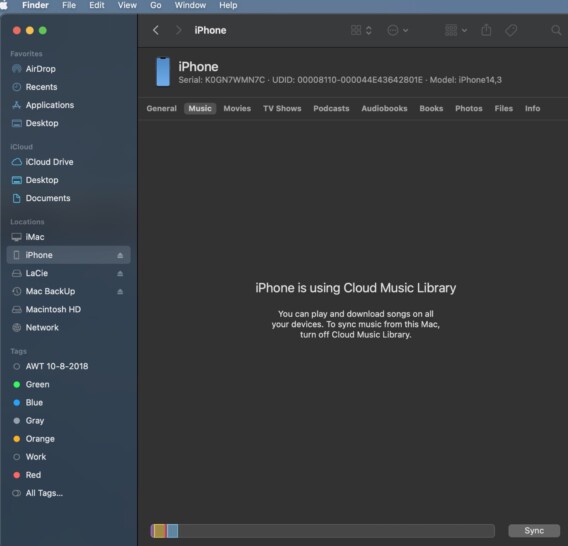Open the group-by options dropdown
Screen dimensions: 568x546
pyautogui.click(x=456, y=30)
